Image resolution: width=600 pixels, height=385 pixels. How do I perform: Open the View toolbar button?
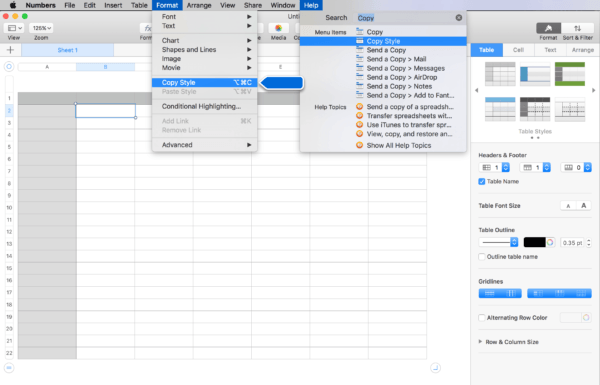point(14,28)
